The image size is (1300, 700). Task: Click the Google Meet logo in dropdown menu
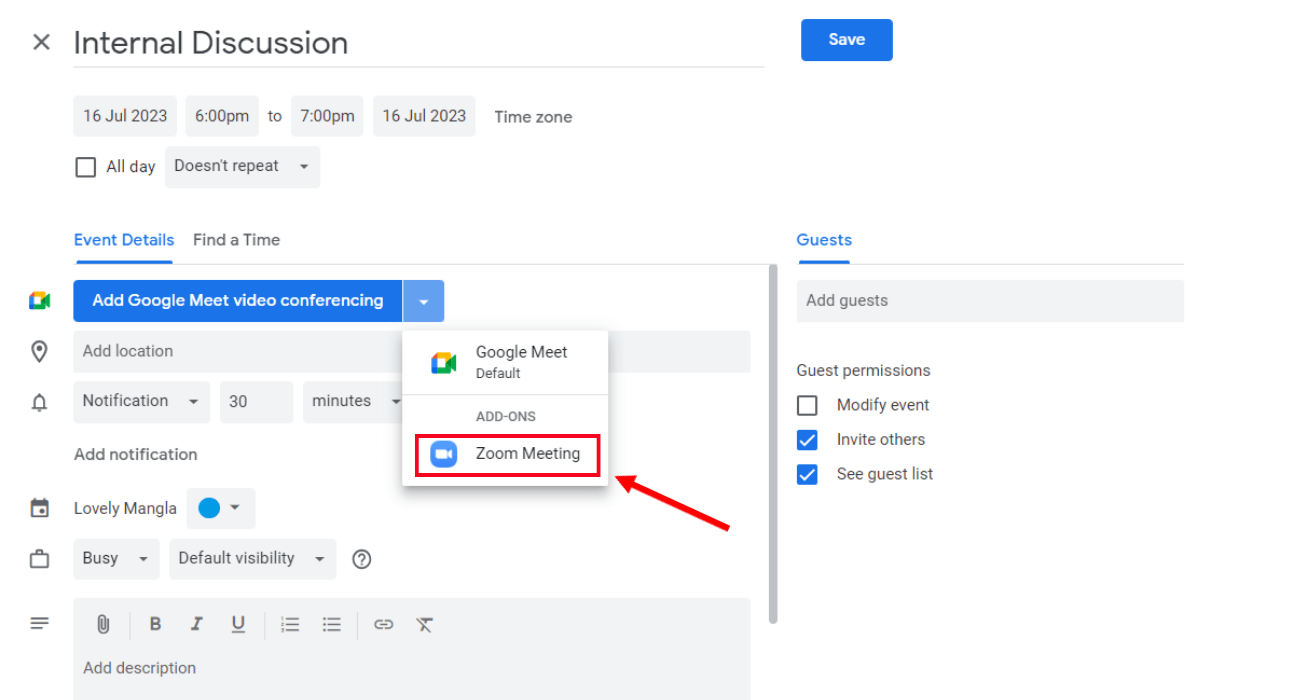tap(444, 363)
